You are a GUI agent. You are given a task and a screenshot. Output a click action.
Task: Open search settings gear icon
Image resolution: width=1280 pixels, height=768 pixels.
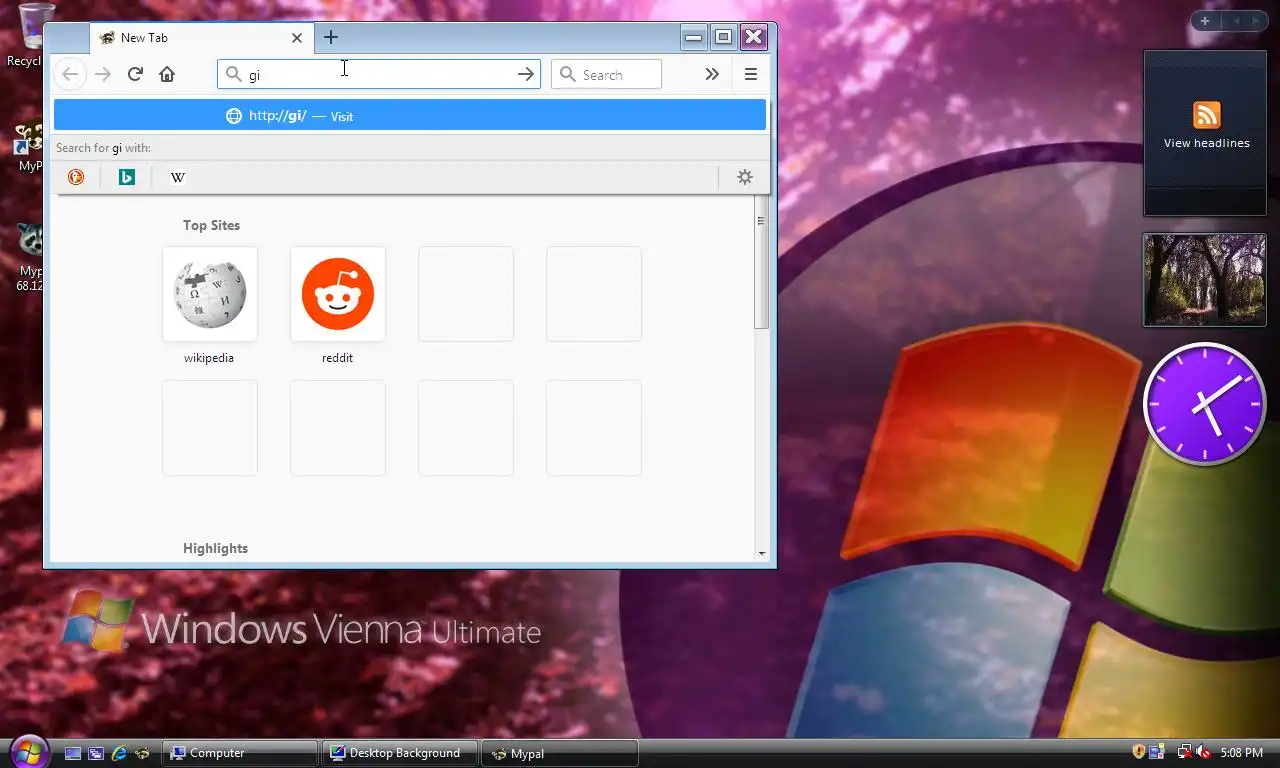pyautogui.click(x=745, y=177)
